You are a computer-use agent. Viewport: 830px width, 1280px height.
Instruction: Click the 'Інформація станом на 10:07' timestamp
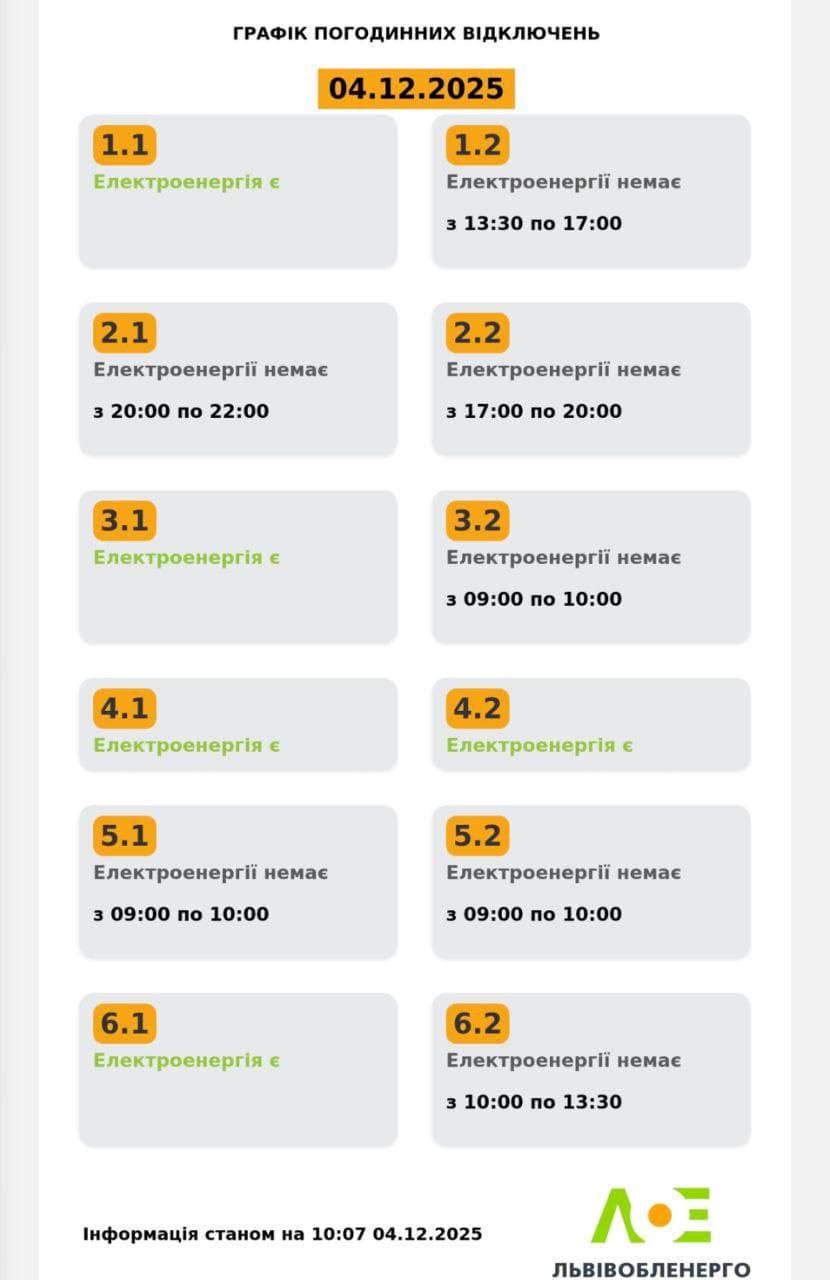tap(282, 1234)
